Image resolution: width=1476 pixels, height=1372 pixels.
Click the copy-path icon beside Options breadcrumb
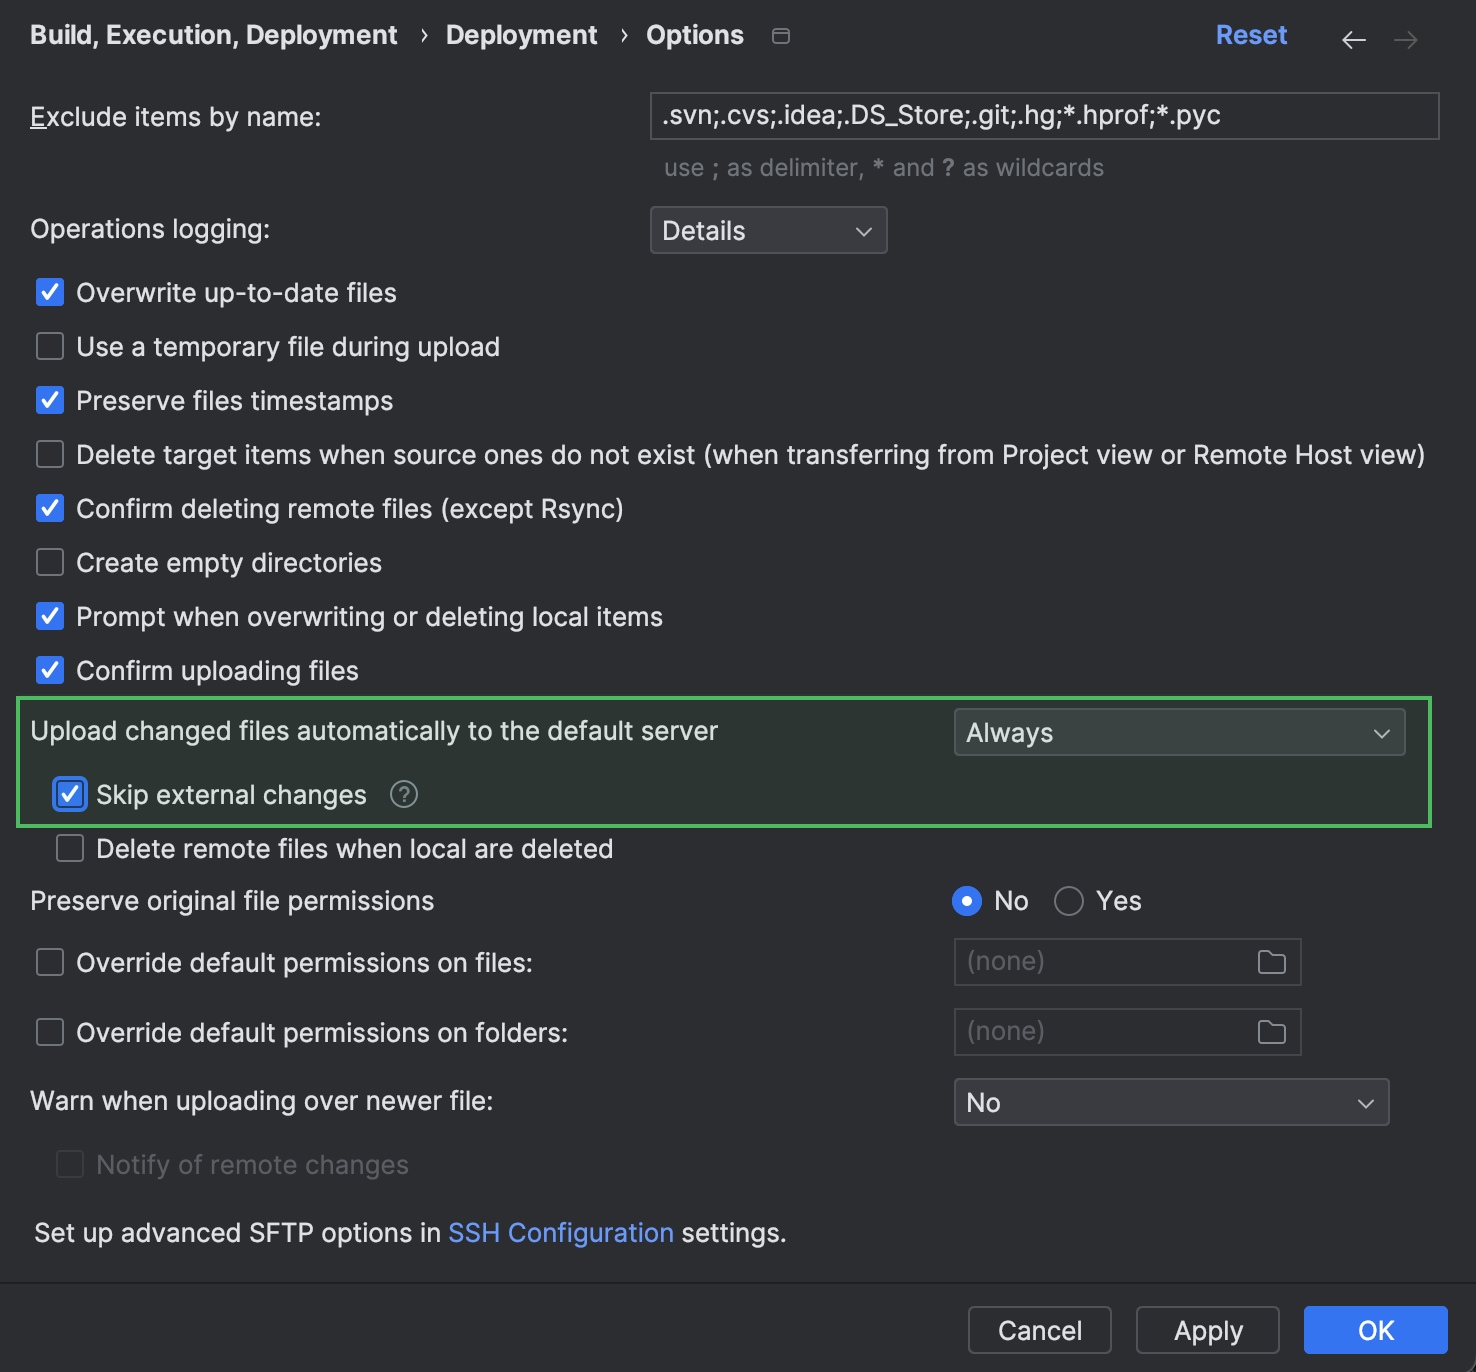point(781,35)
